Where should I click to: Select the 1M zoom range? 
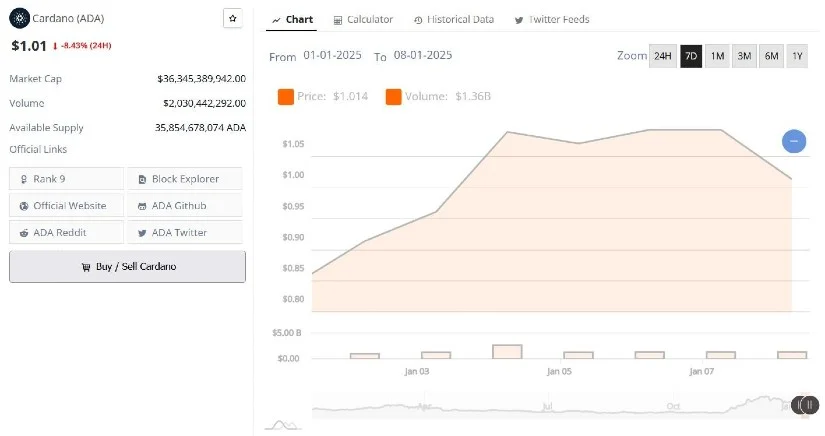(717, 56)
